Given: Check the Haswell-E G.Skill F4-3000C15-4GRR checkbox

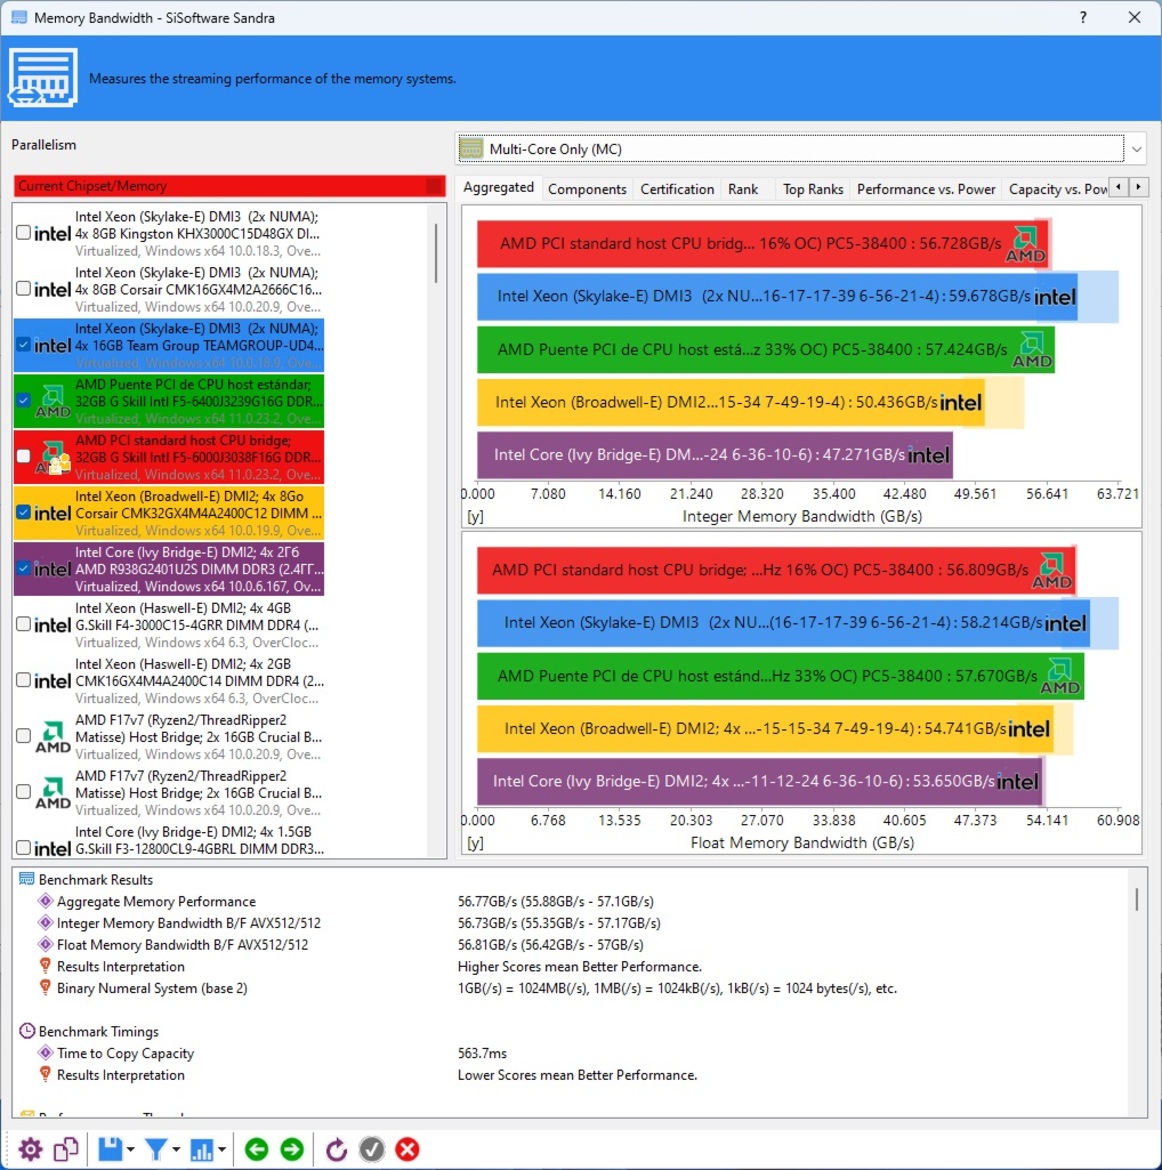Looking at the screenshot, I should 23,625.
